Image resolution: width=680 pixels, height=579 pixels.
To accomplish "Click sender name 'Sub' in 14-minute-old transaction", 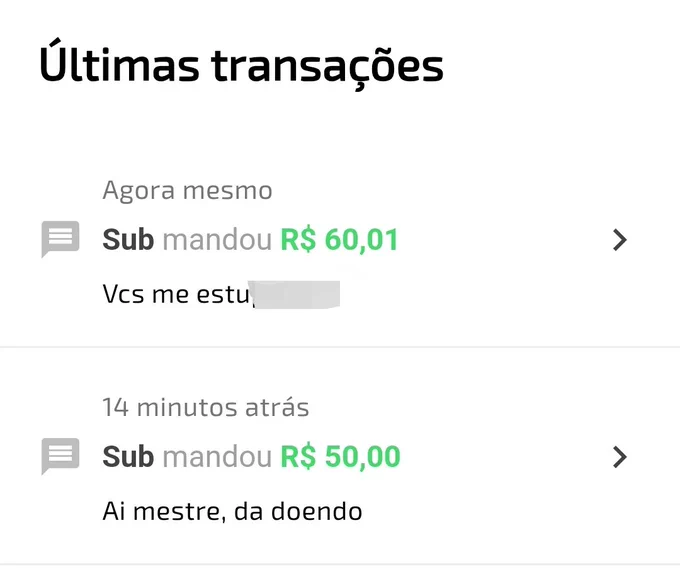I will coord(128,457).
